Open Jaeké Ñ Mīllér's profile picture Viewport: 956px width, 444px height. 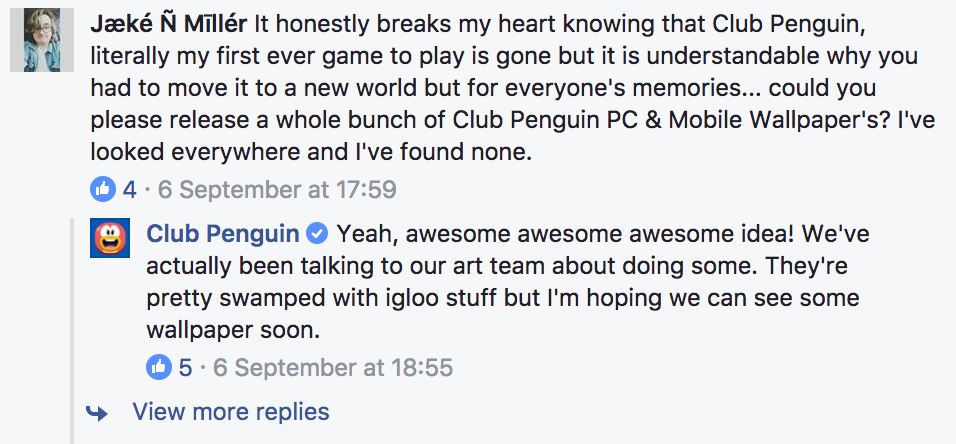click(x=44, y=44)
